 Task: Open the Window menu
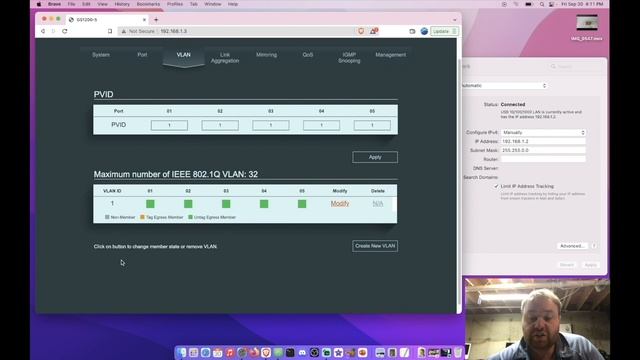pos(212,4)
